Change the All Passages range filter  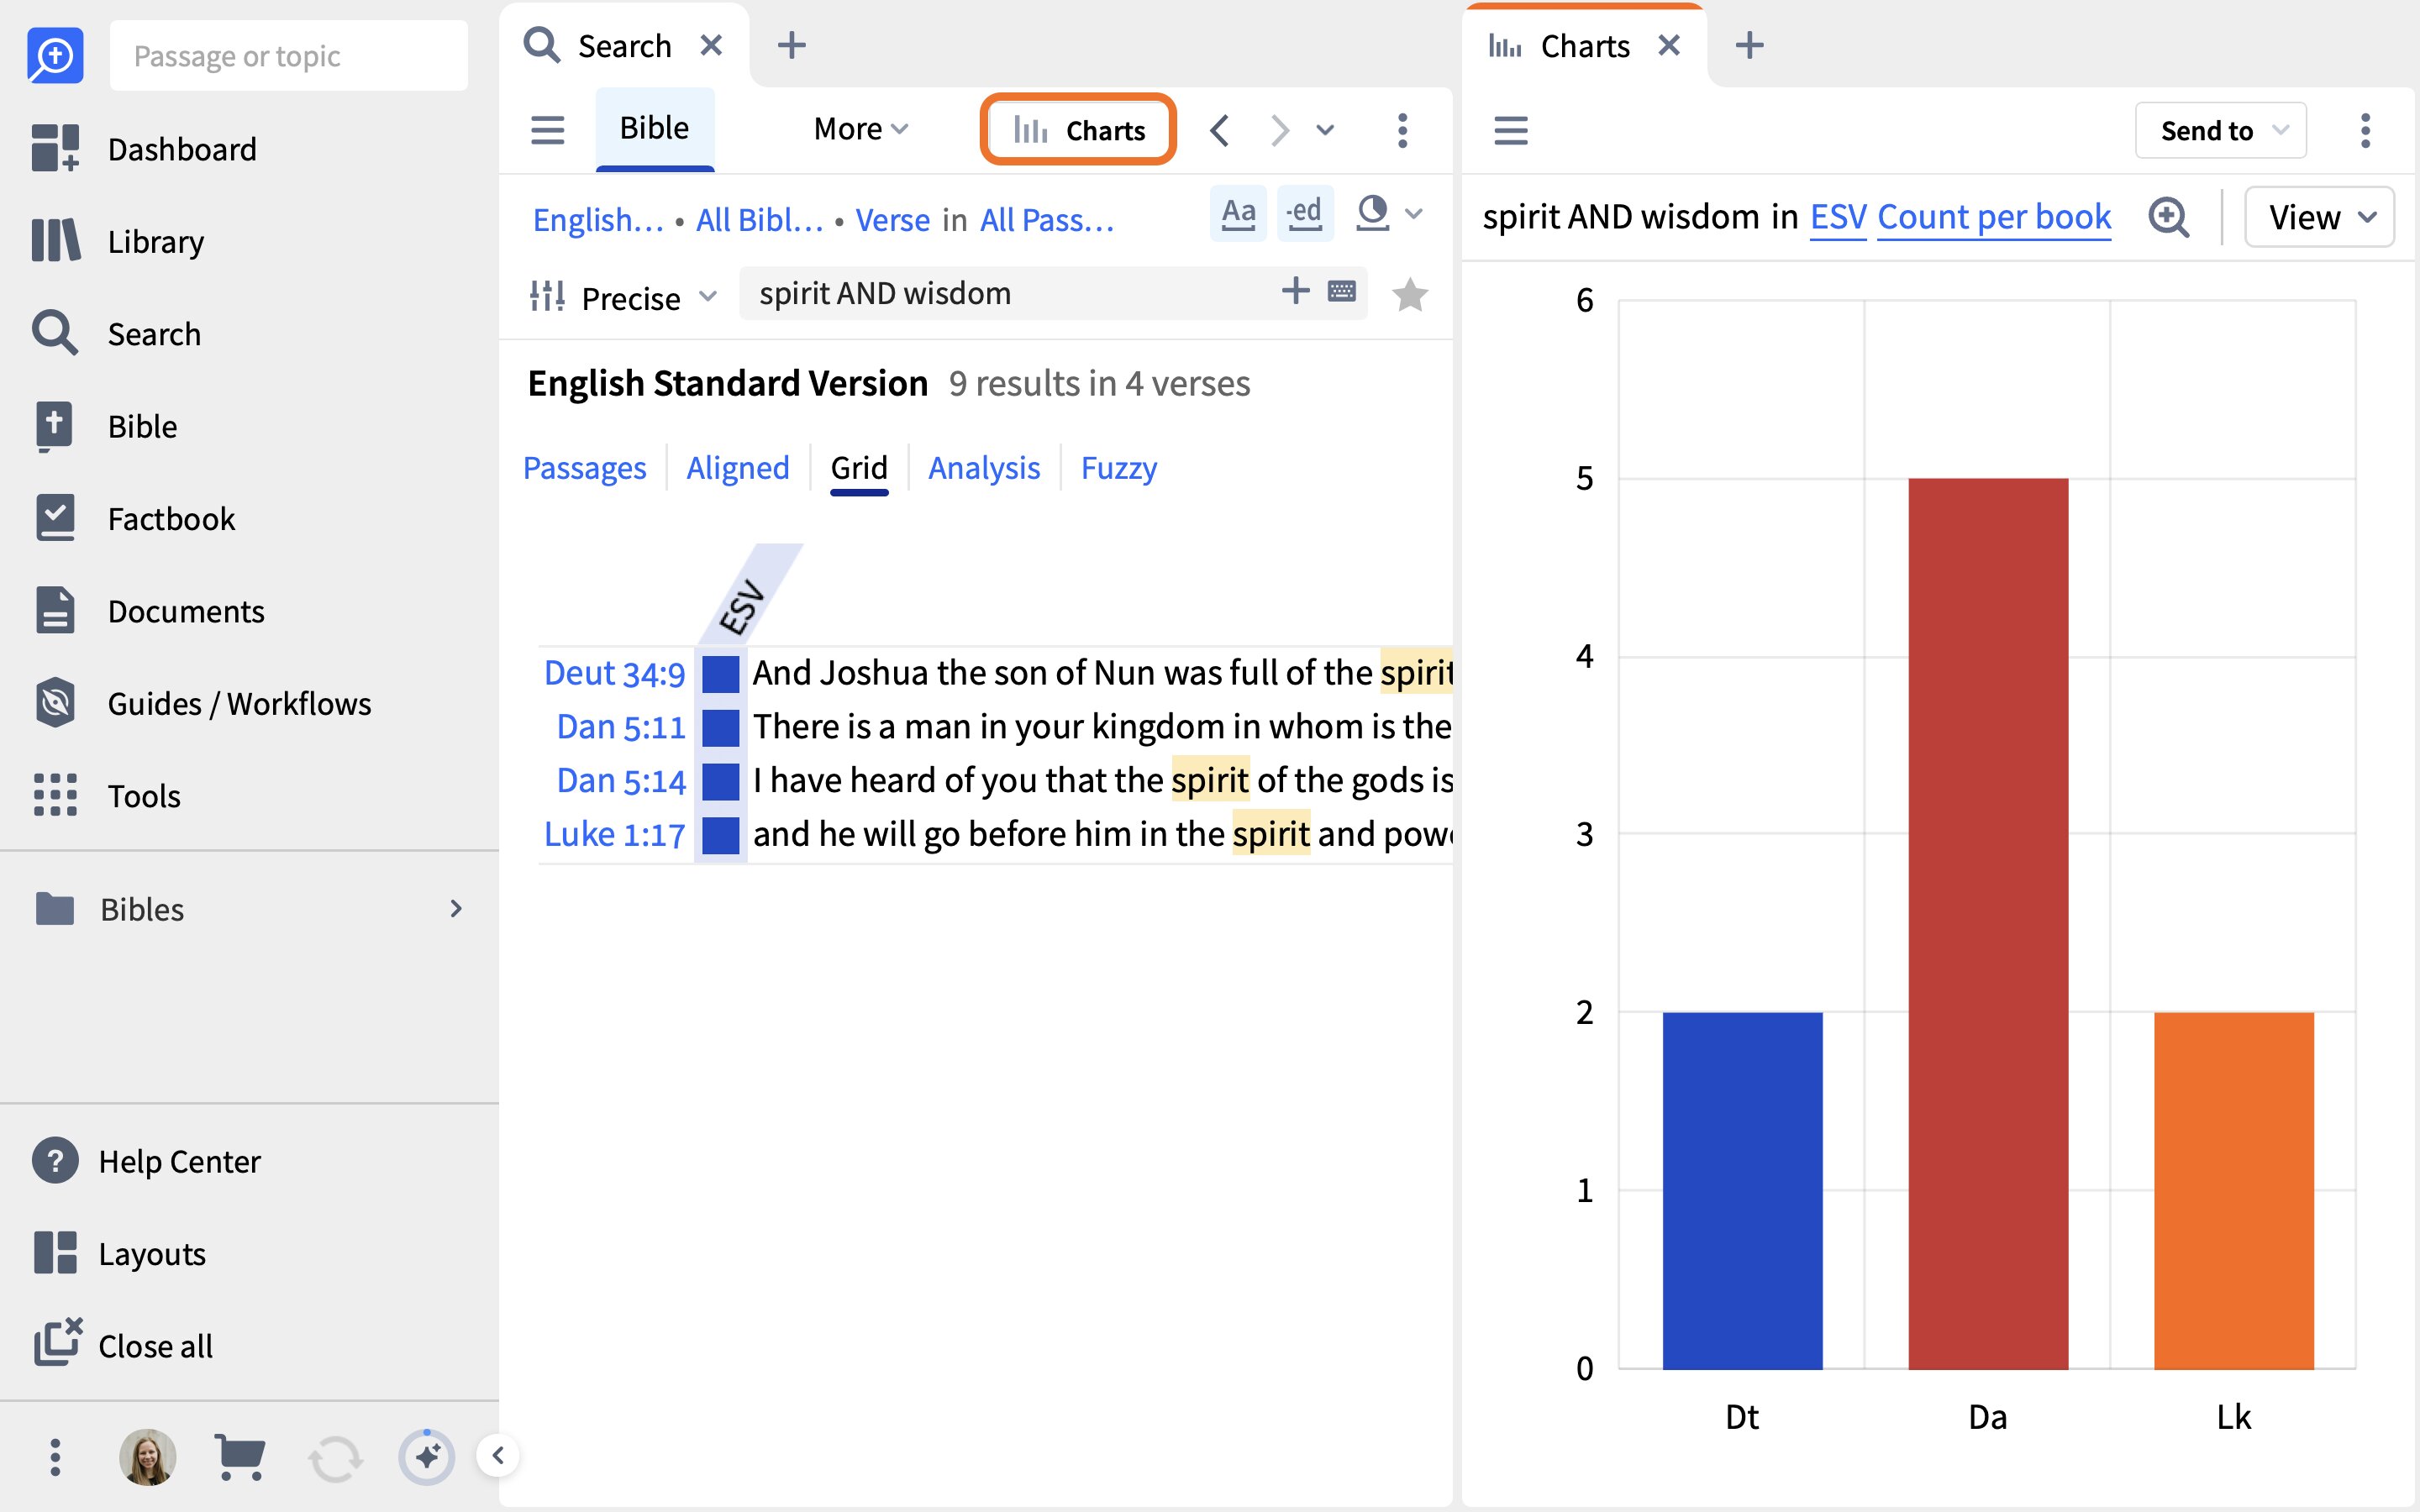click(1047, 219)
